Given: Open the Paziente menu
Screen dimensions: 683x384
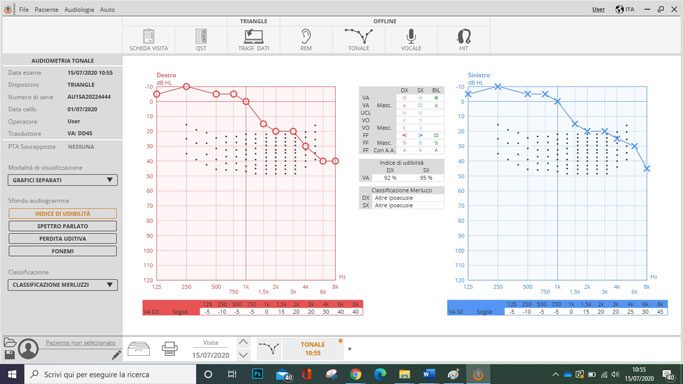Looking at the screenshot, I should (47, 10).
